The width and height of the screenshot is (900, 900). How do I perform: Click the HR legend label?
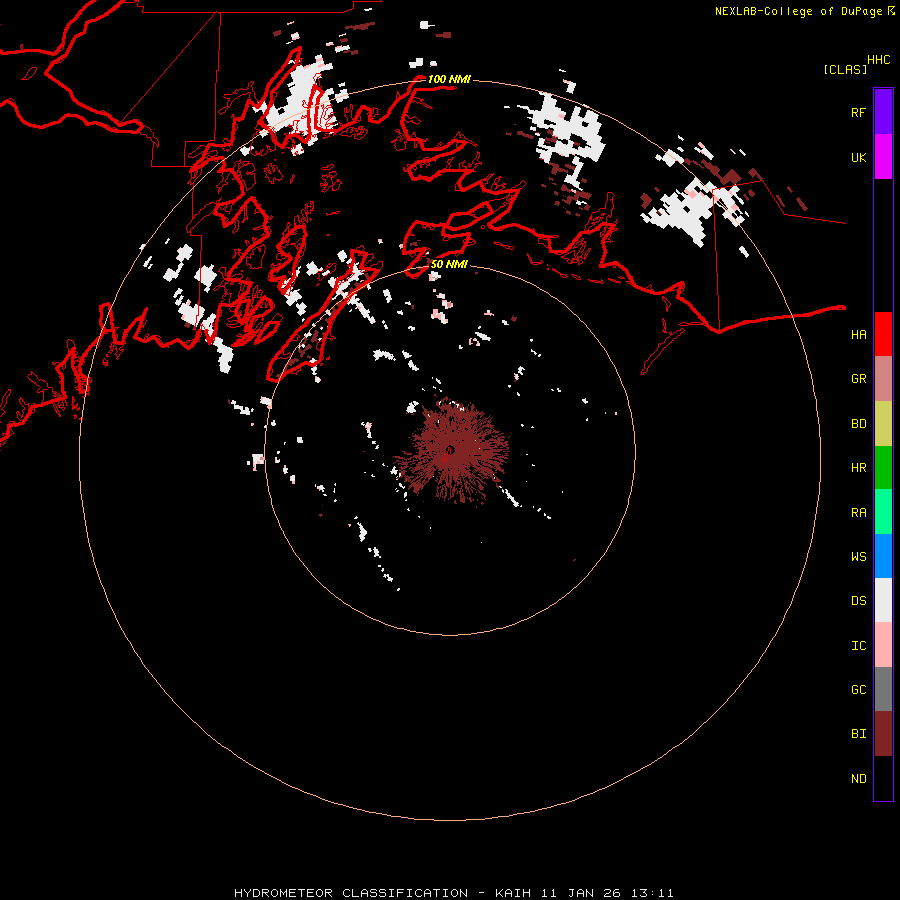pos(858,468)
